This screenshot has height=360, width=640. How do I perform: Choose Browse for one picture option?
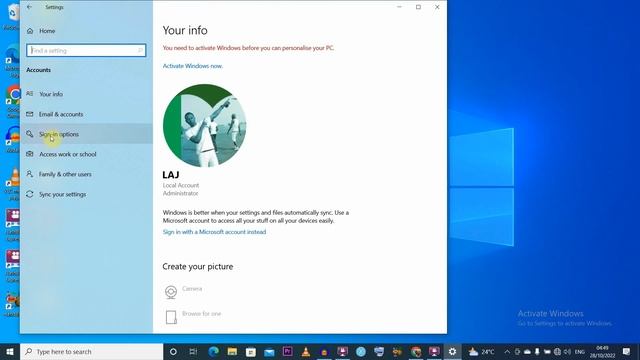[x=193, y=316]
